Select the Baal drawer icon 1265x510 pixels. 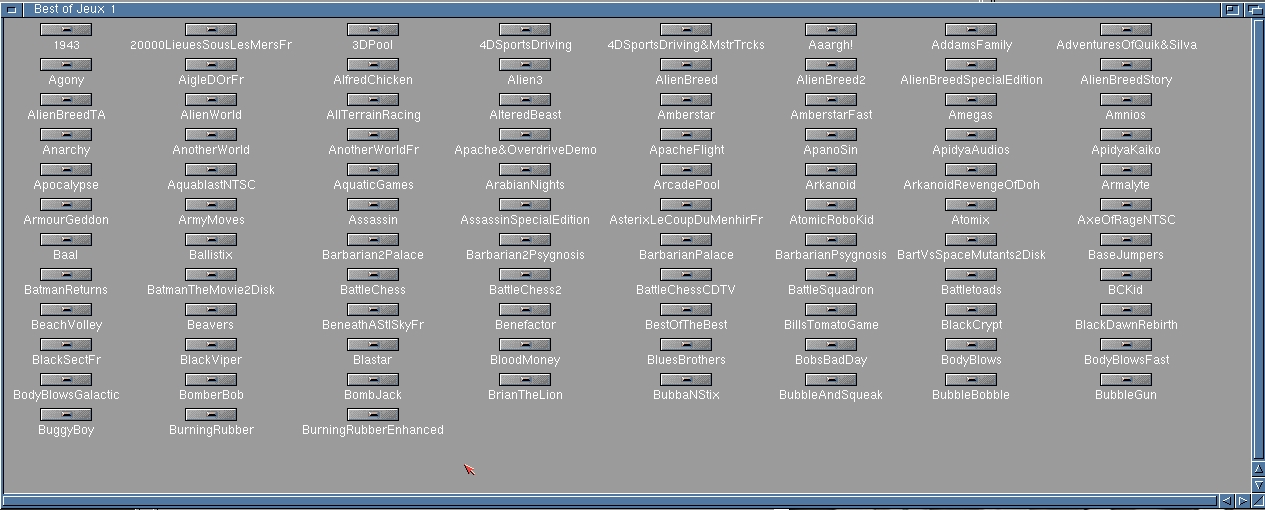[66, 240]
